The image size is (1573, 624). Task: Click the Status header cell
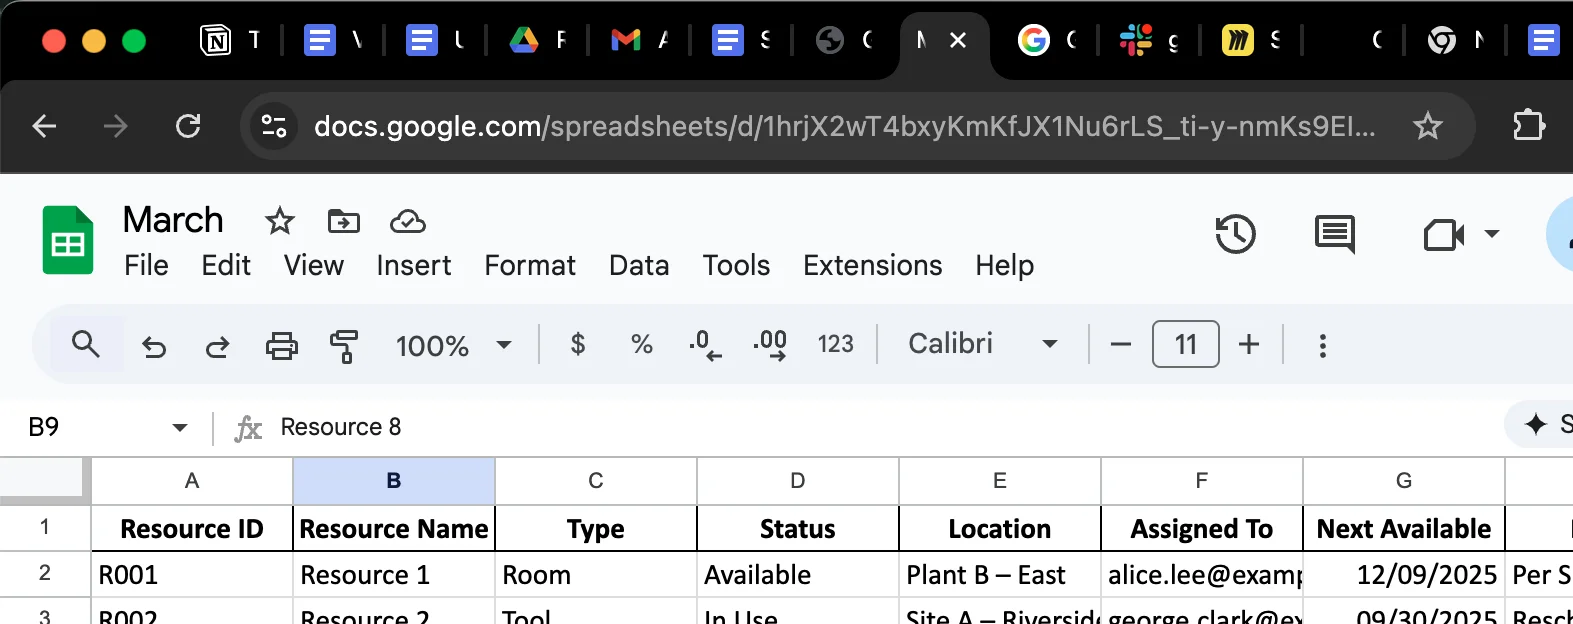point(798,528)
